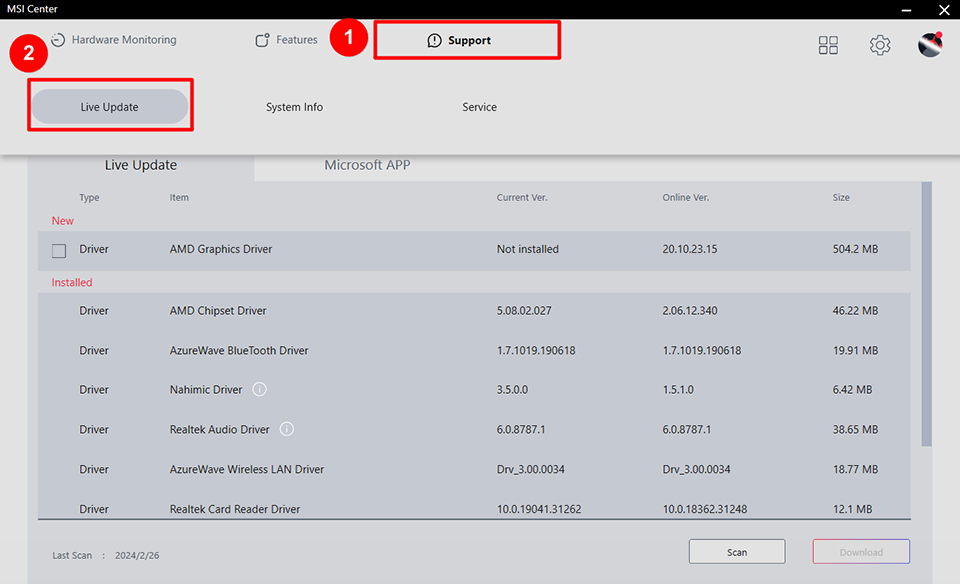
Task: Open the System Info section
Action: (294, 107)
